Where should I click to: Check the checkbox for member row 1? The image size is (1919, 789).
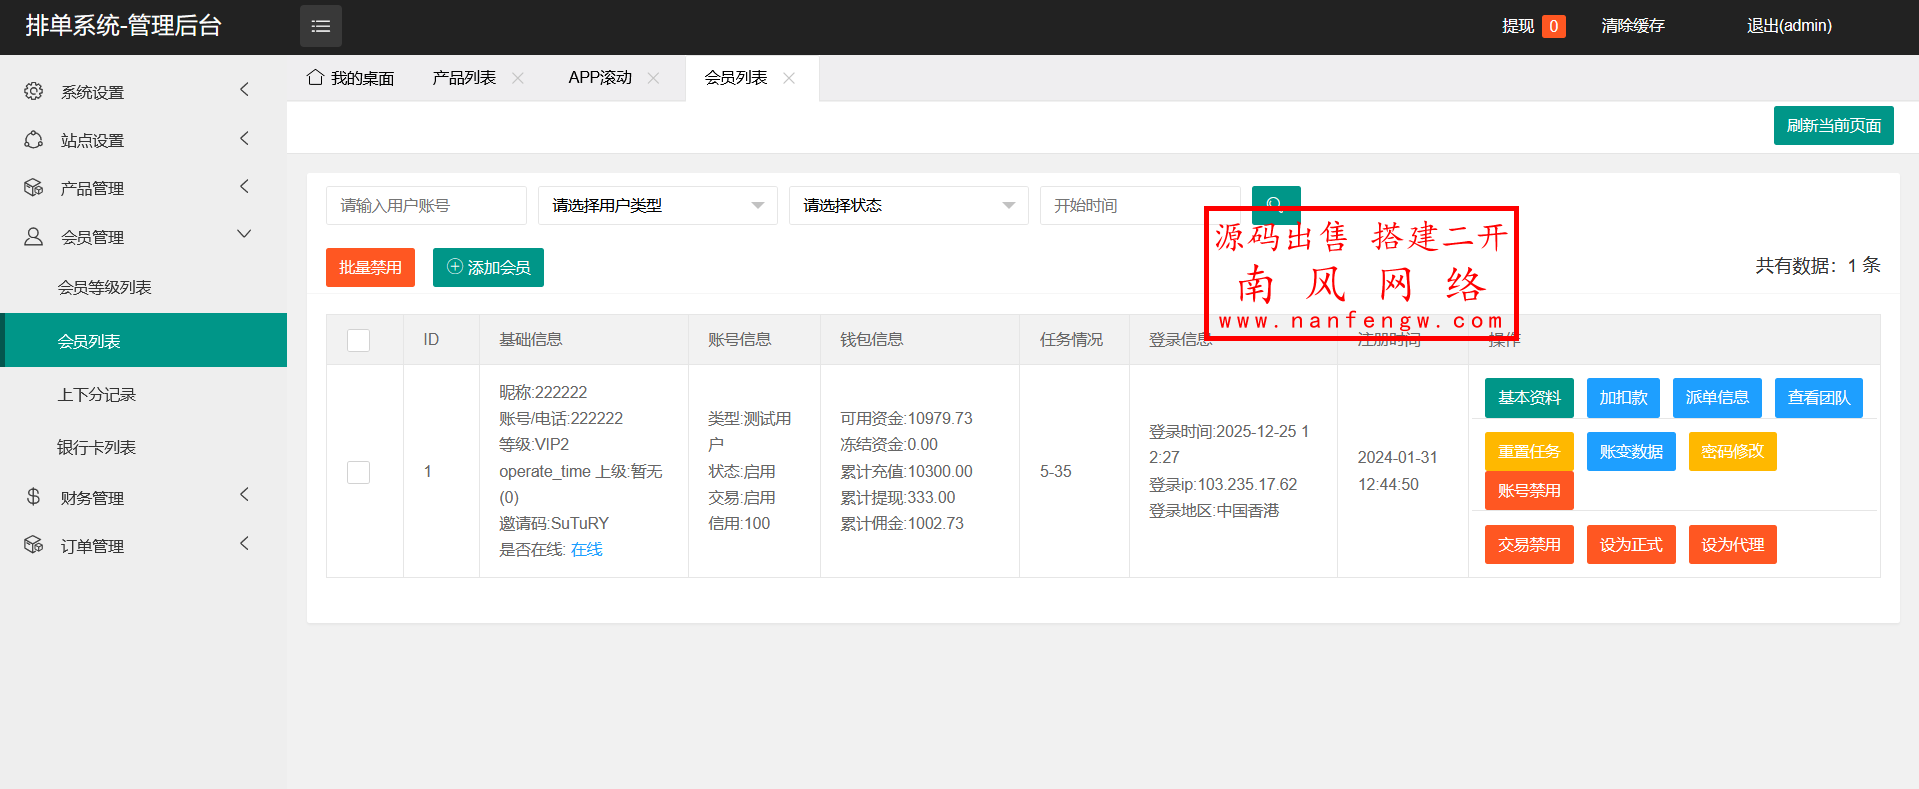(x=358, y=472)
